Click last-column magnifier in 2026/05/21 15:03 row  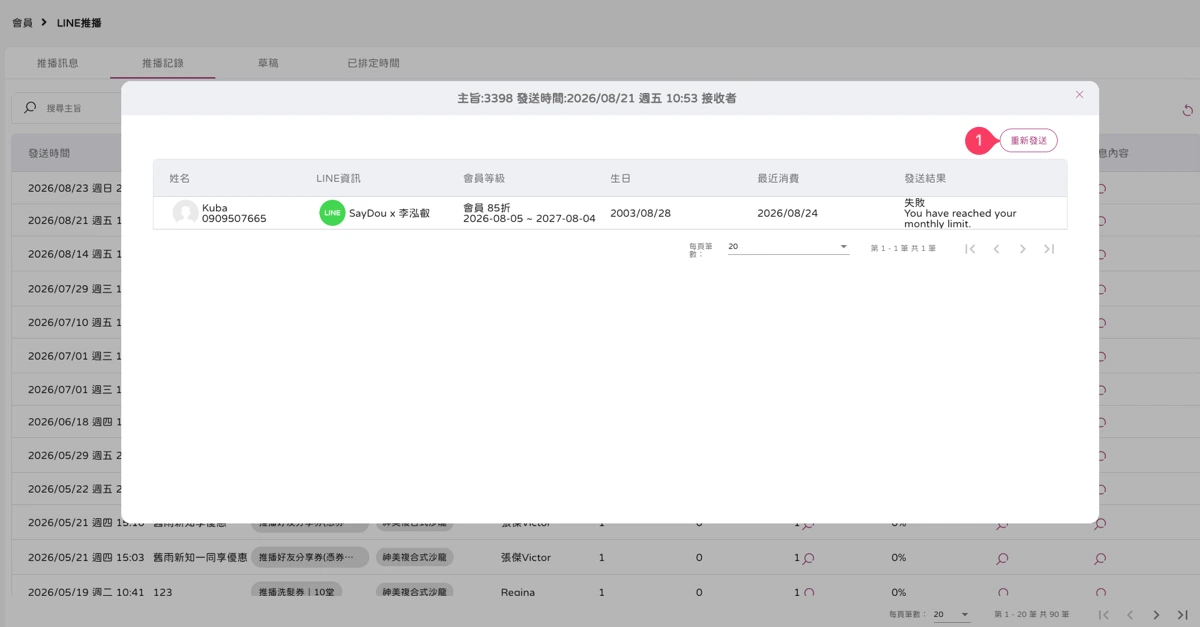point(1100,558)
